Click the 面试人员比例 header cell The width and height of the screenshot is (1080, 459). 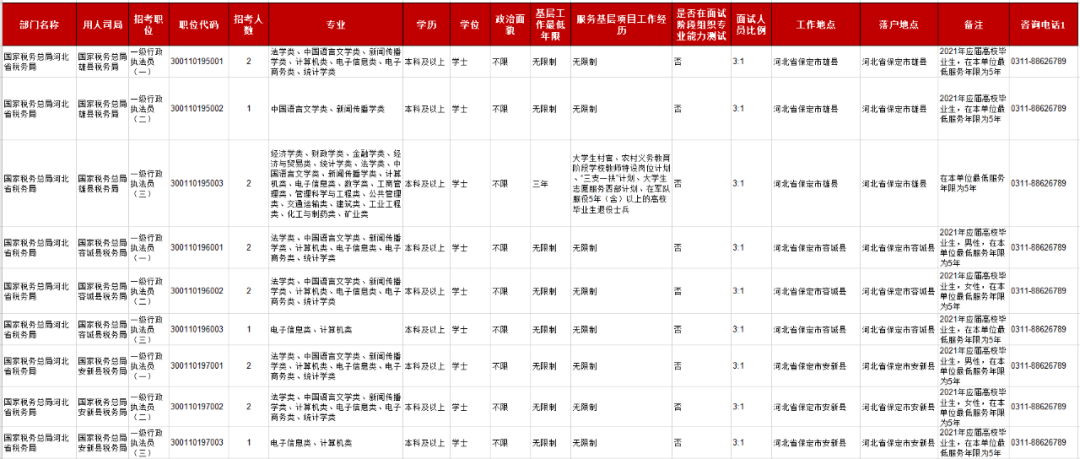[x=751, y=24]
